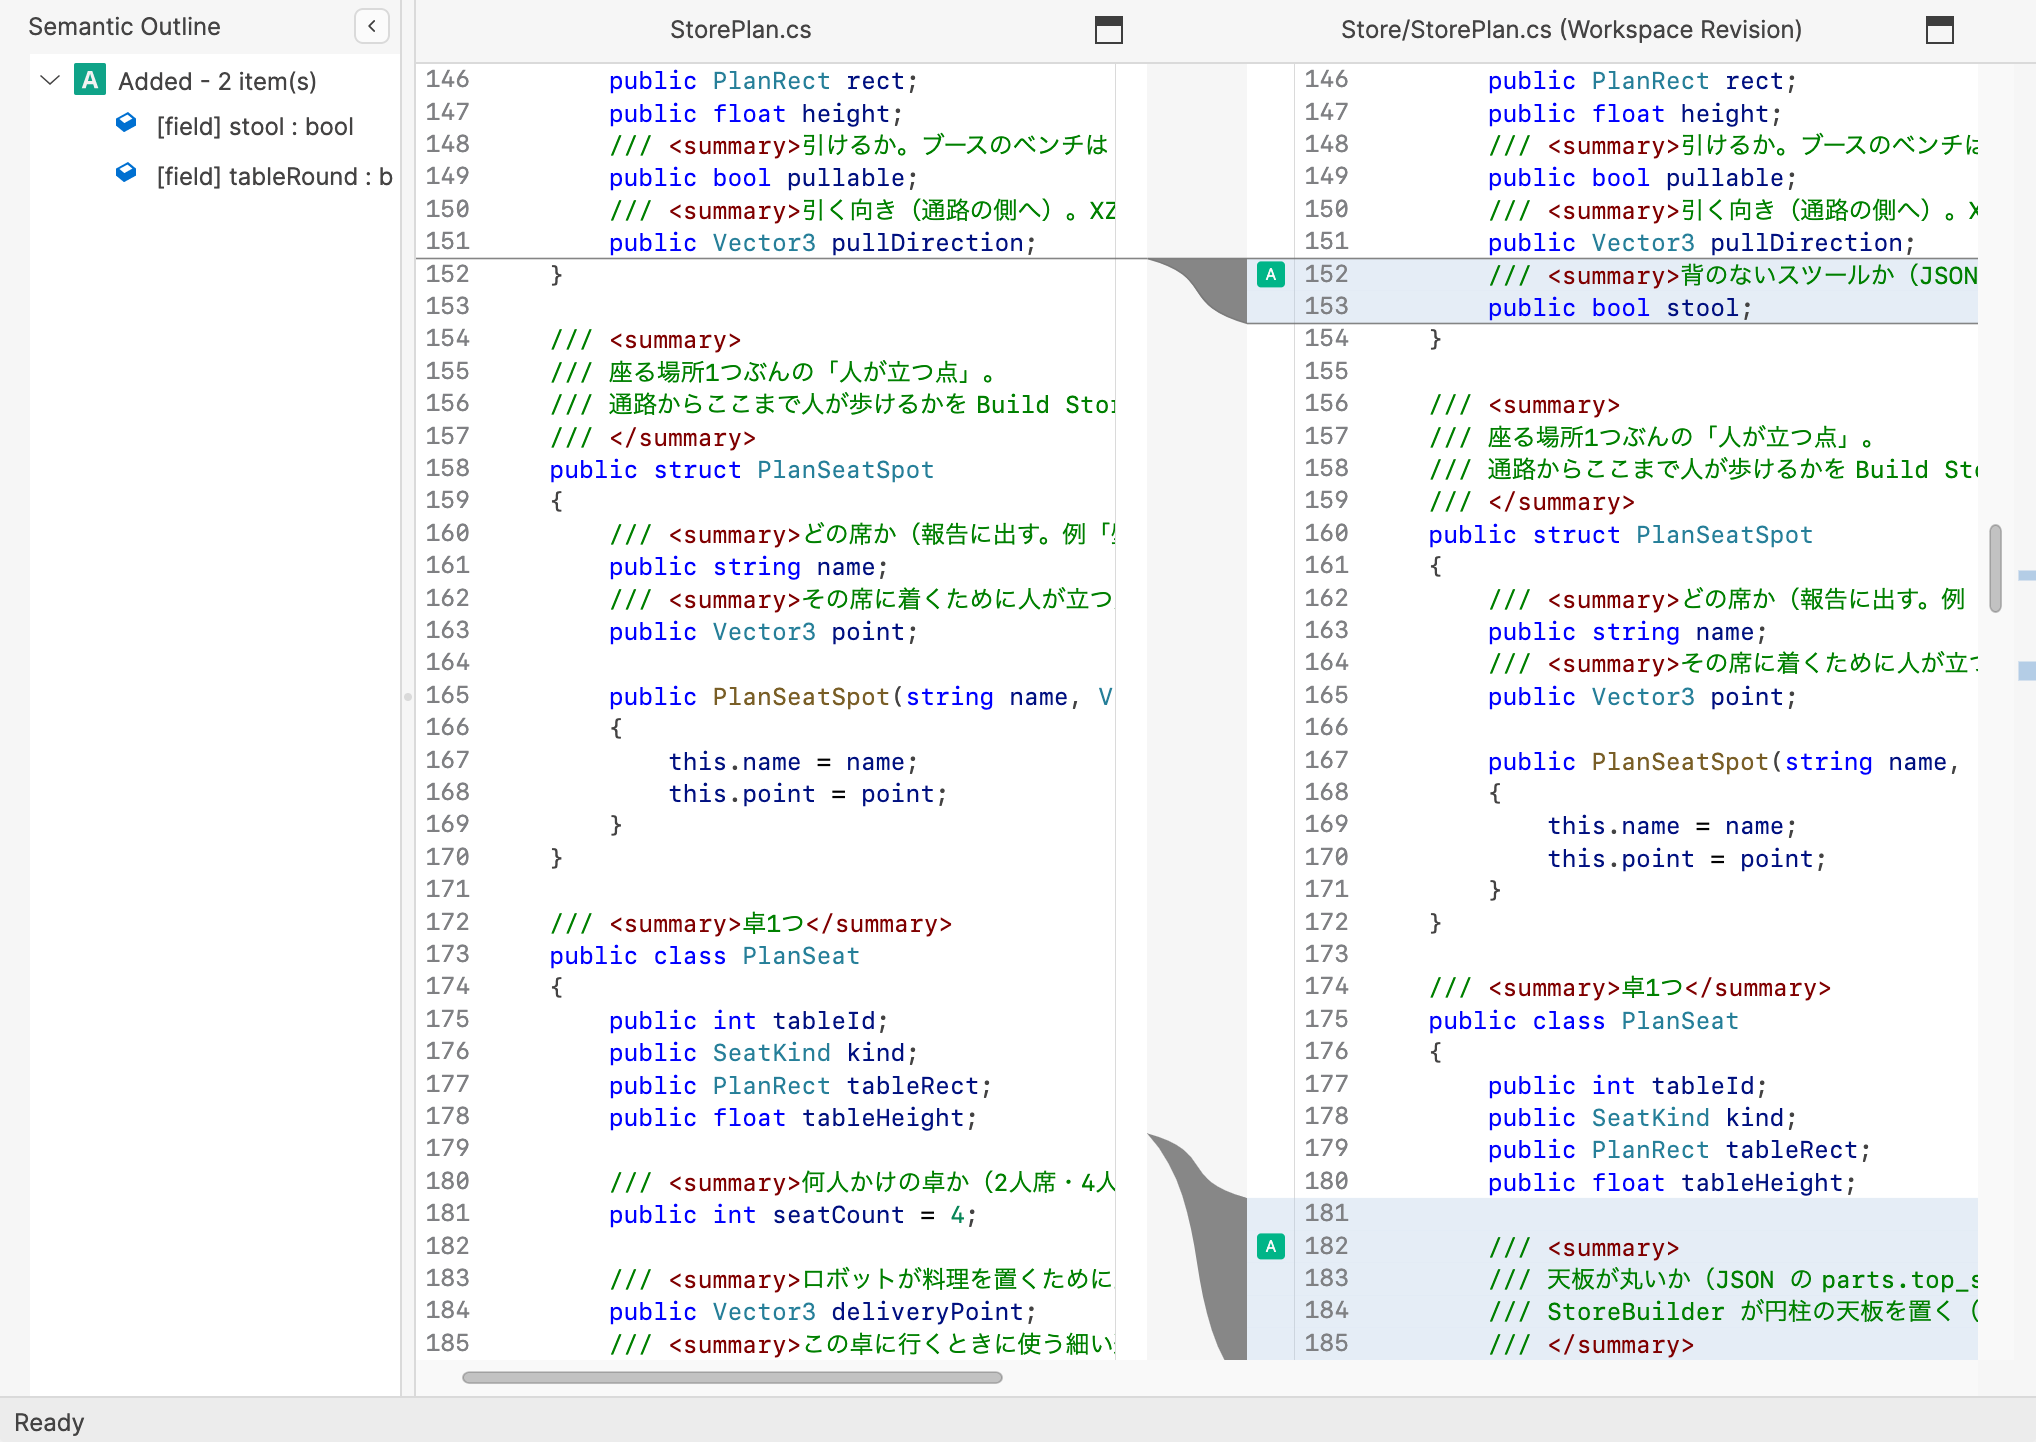
Task: Click 'public int tableId;' in the left pane
Action: (749, 1021)
